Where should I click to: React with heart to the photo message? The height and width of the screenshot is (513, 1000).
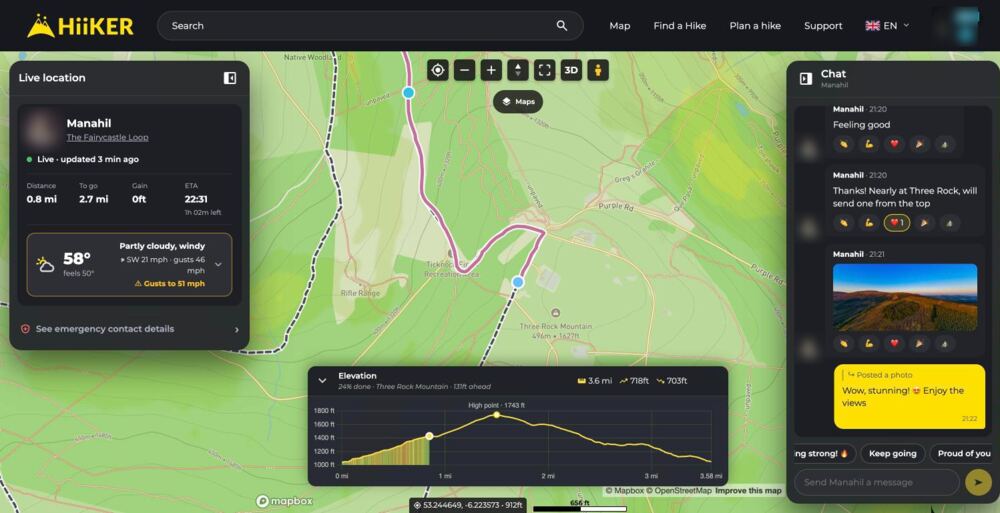click(894, 344)
